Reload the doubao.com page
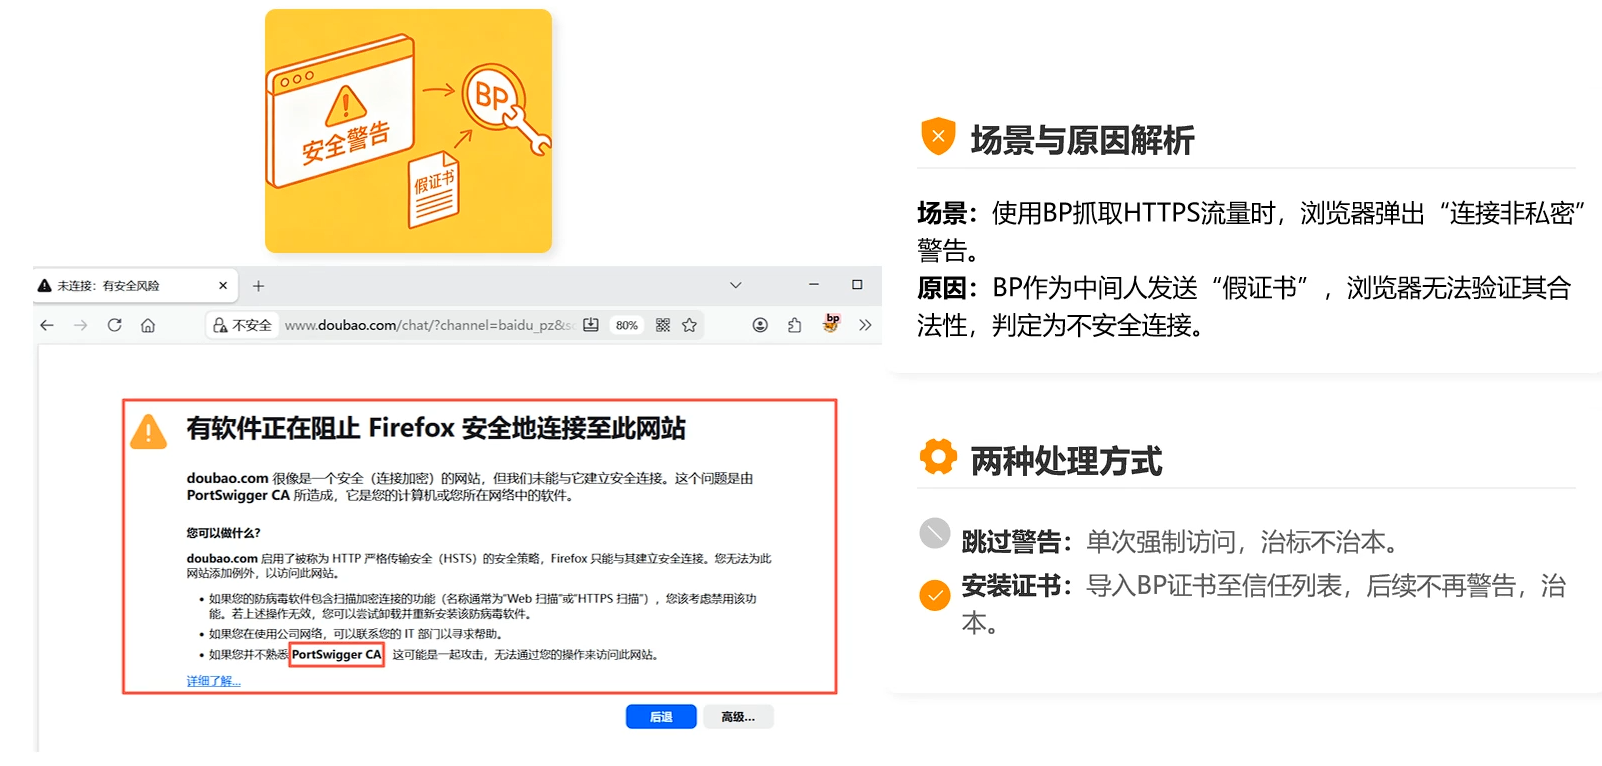 click(x=115, y=325)
